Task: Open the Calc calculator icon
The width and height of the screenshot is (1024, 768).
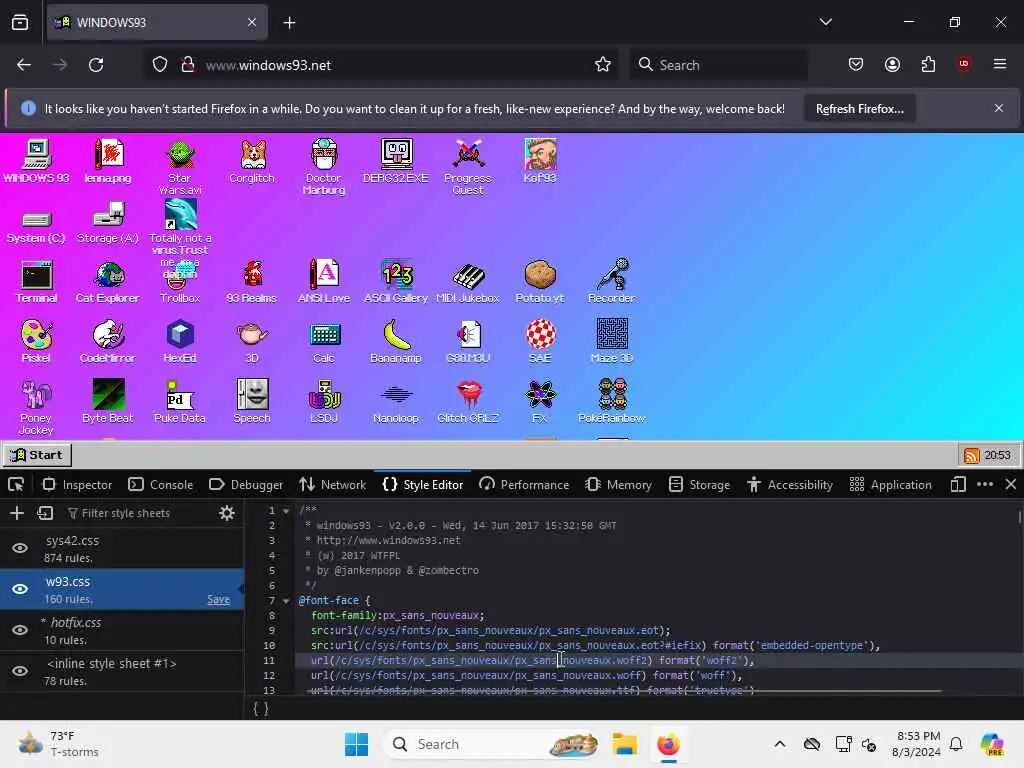Action: [324, 341]
